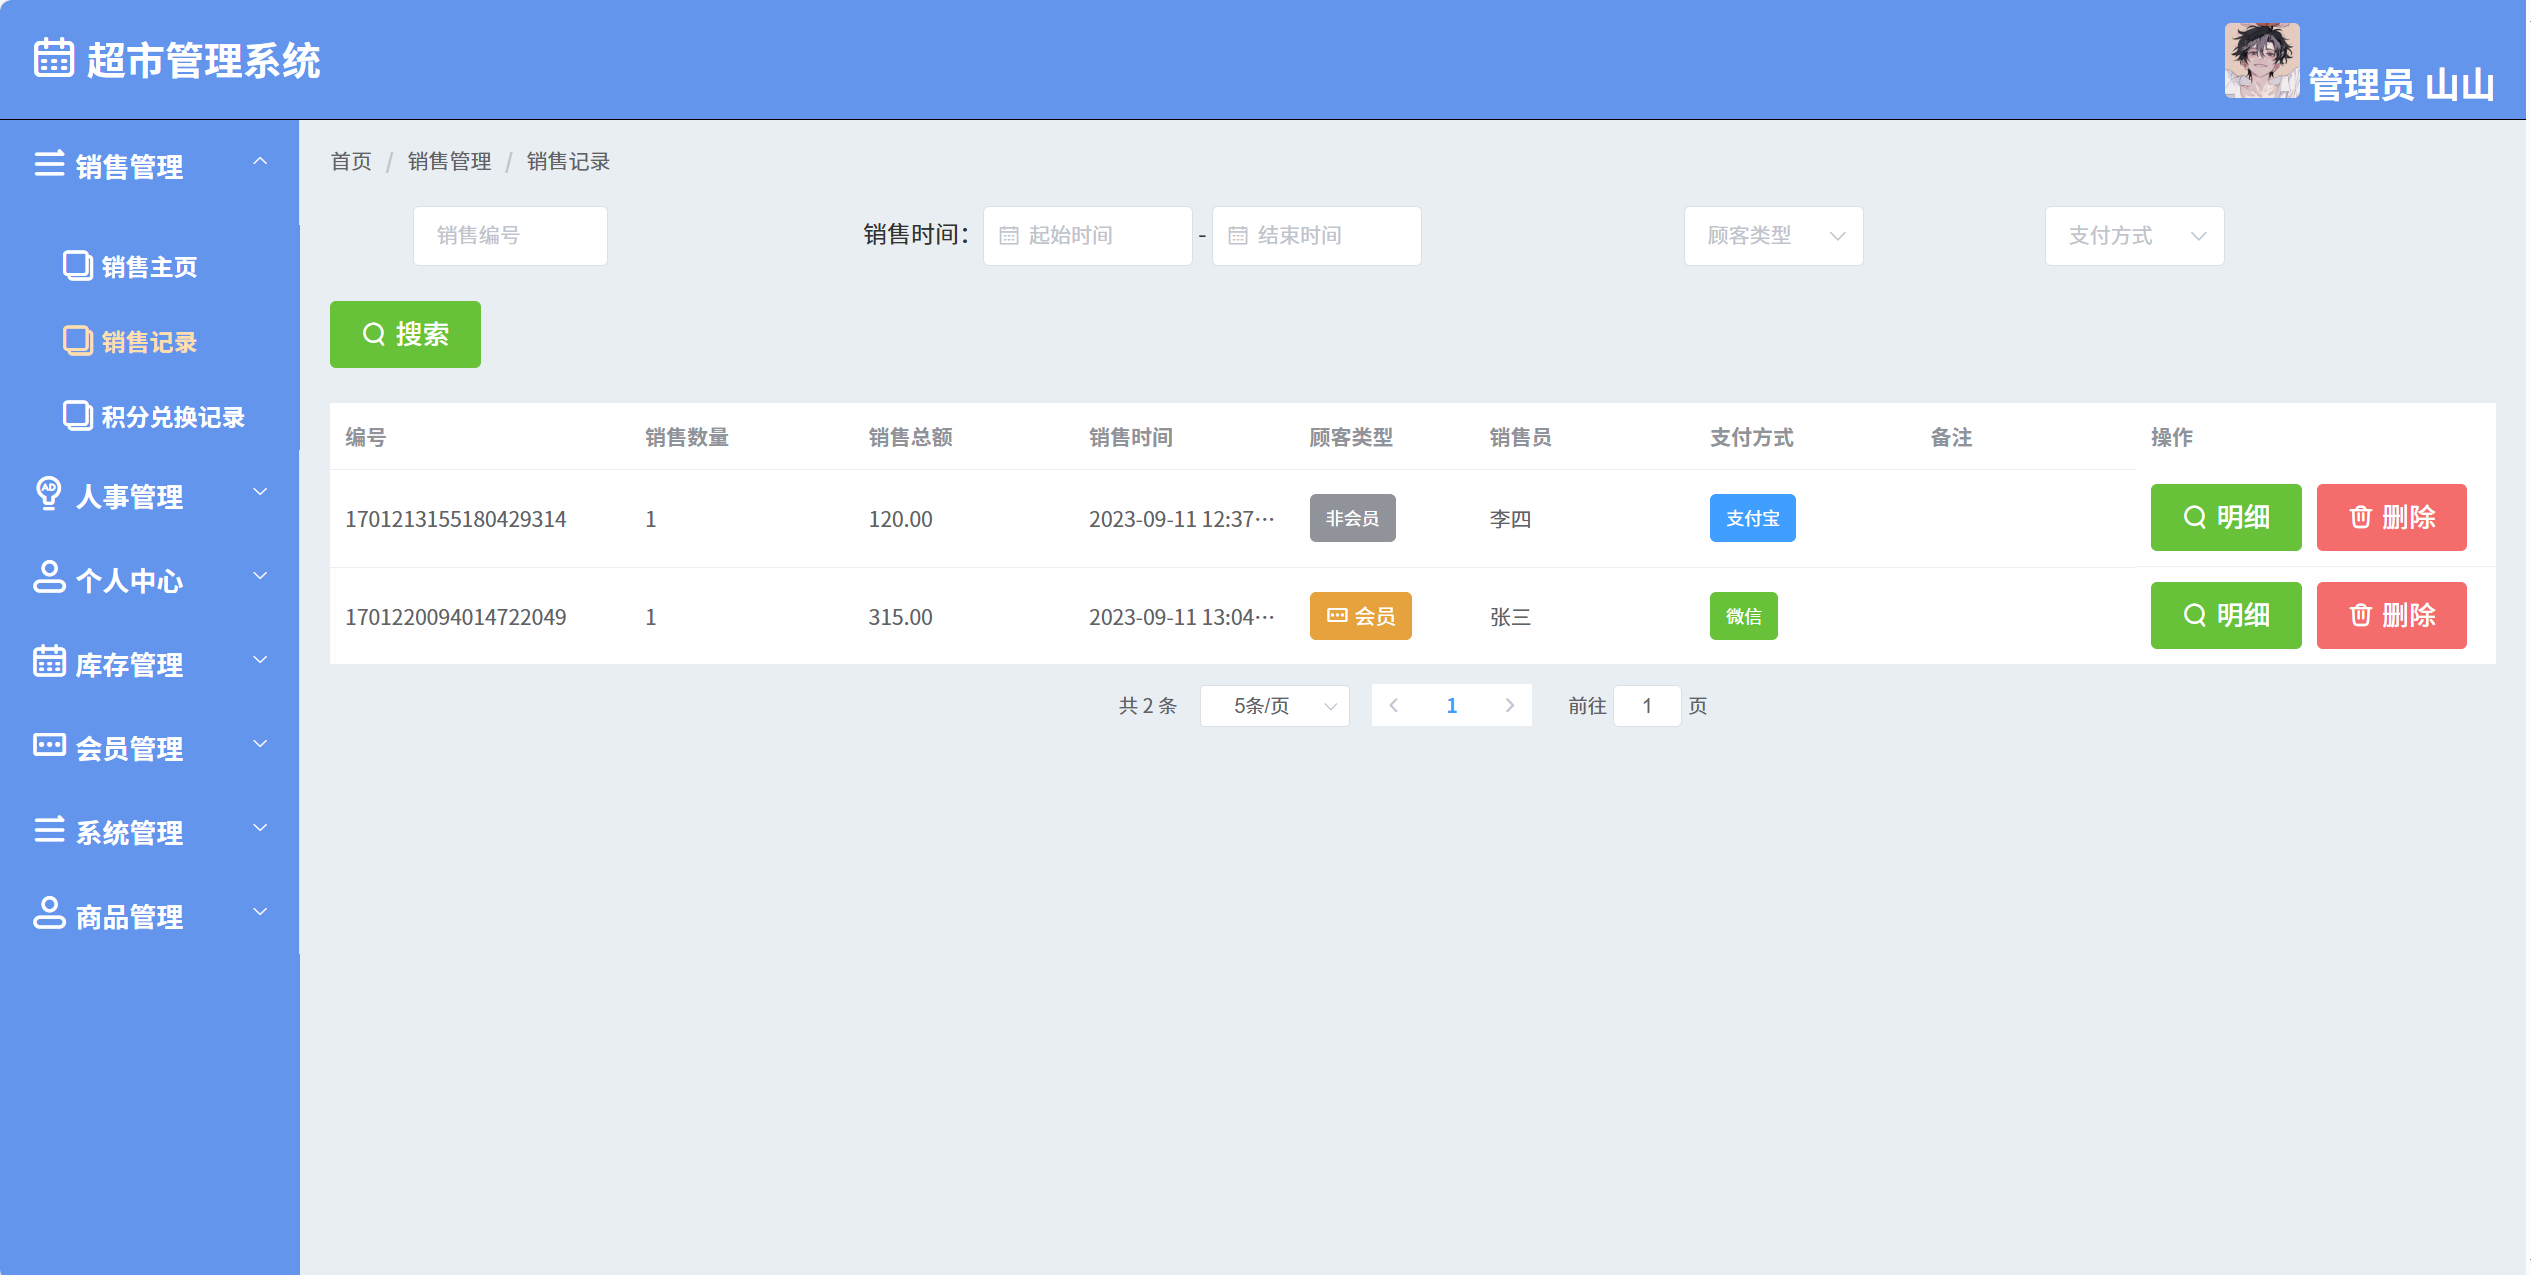The width and height of the screenshot is (2531, 1275).
Task: Click 删除 for the 李四 sale row
Action: pyautogui.click(x=2391, y=518)
